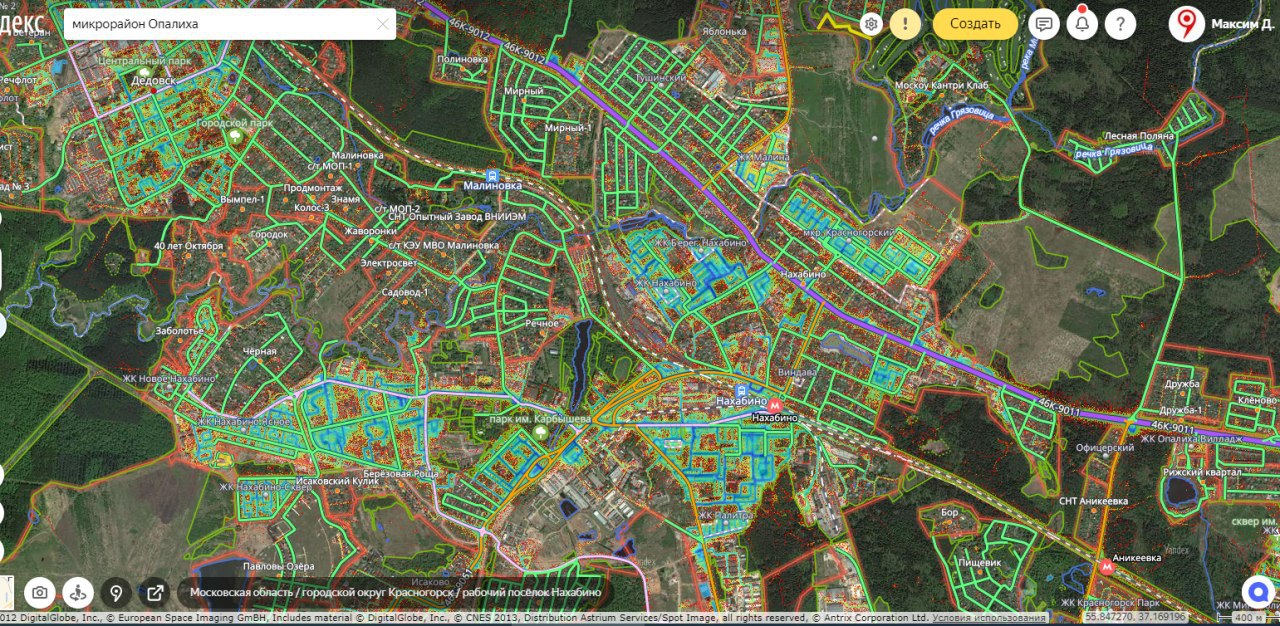Click the Продмонтаж label
This screenshot has height=626, width=1280.
pyautogui.click(x=314, y=188)
